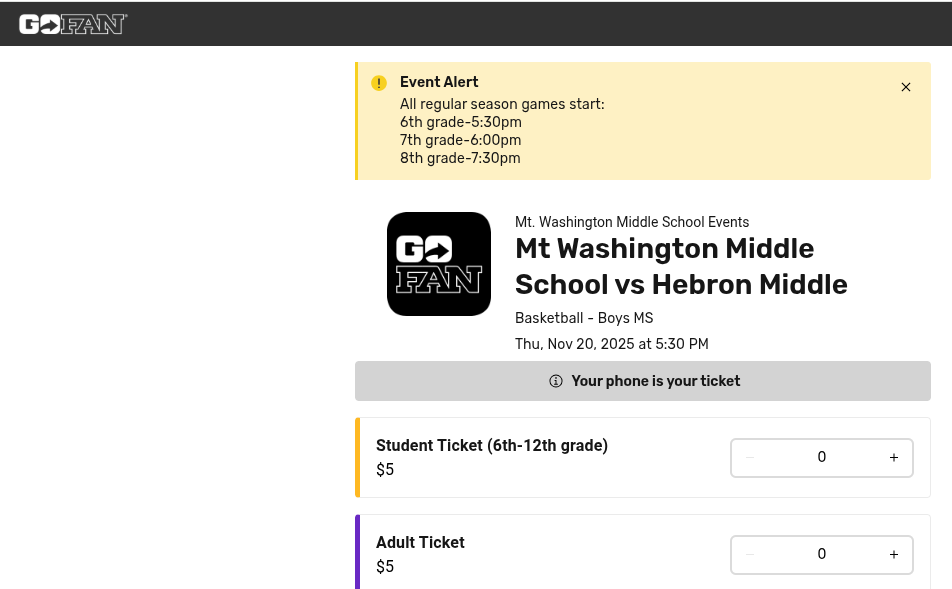Increase Student Ticket quantity with plus
Viewport: 952px width, 589px height.
[894, 458]
